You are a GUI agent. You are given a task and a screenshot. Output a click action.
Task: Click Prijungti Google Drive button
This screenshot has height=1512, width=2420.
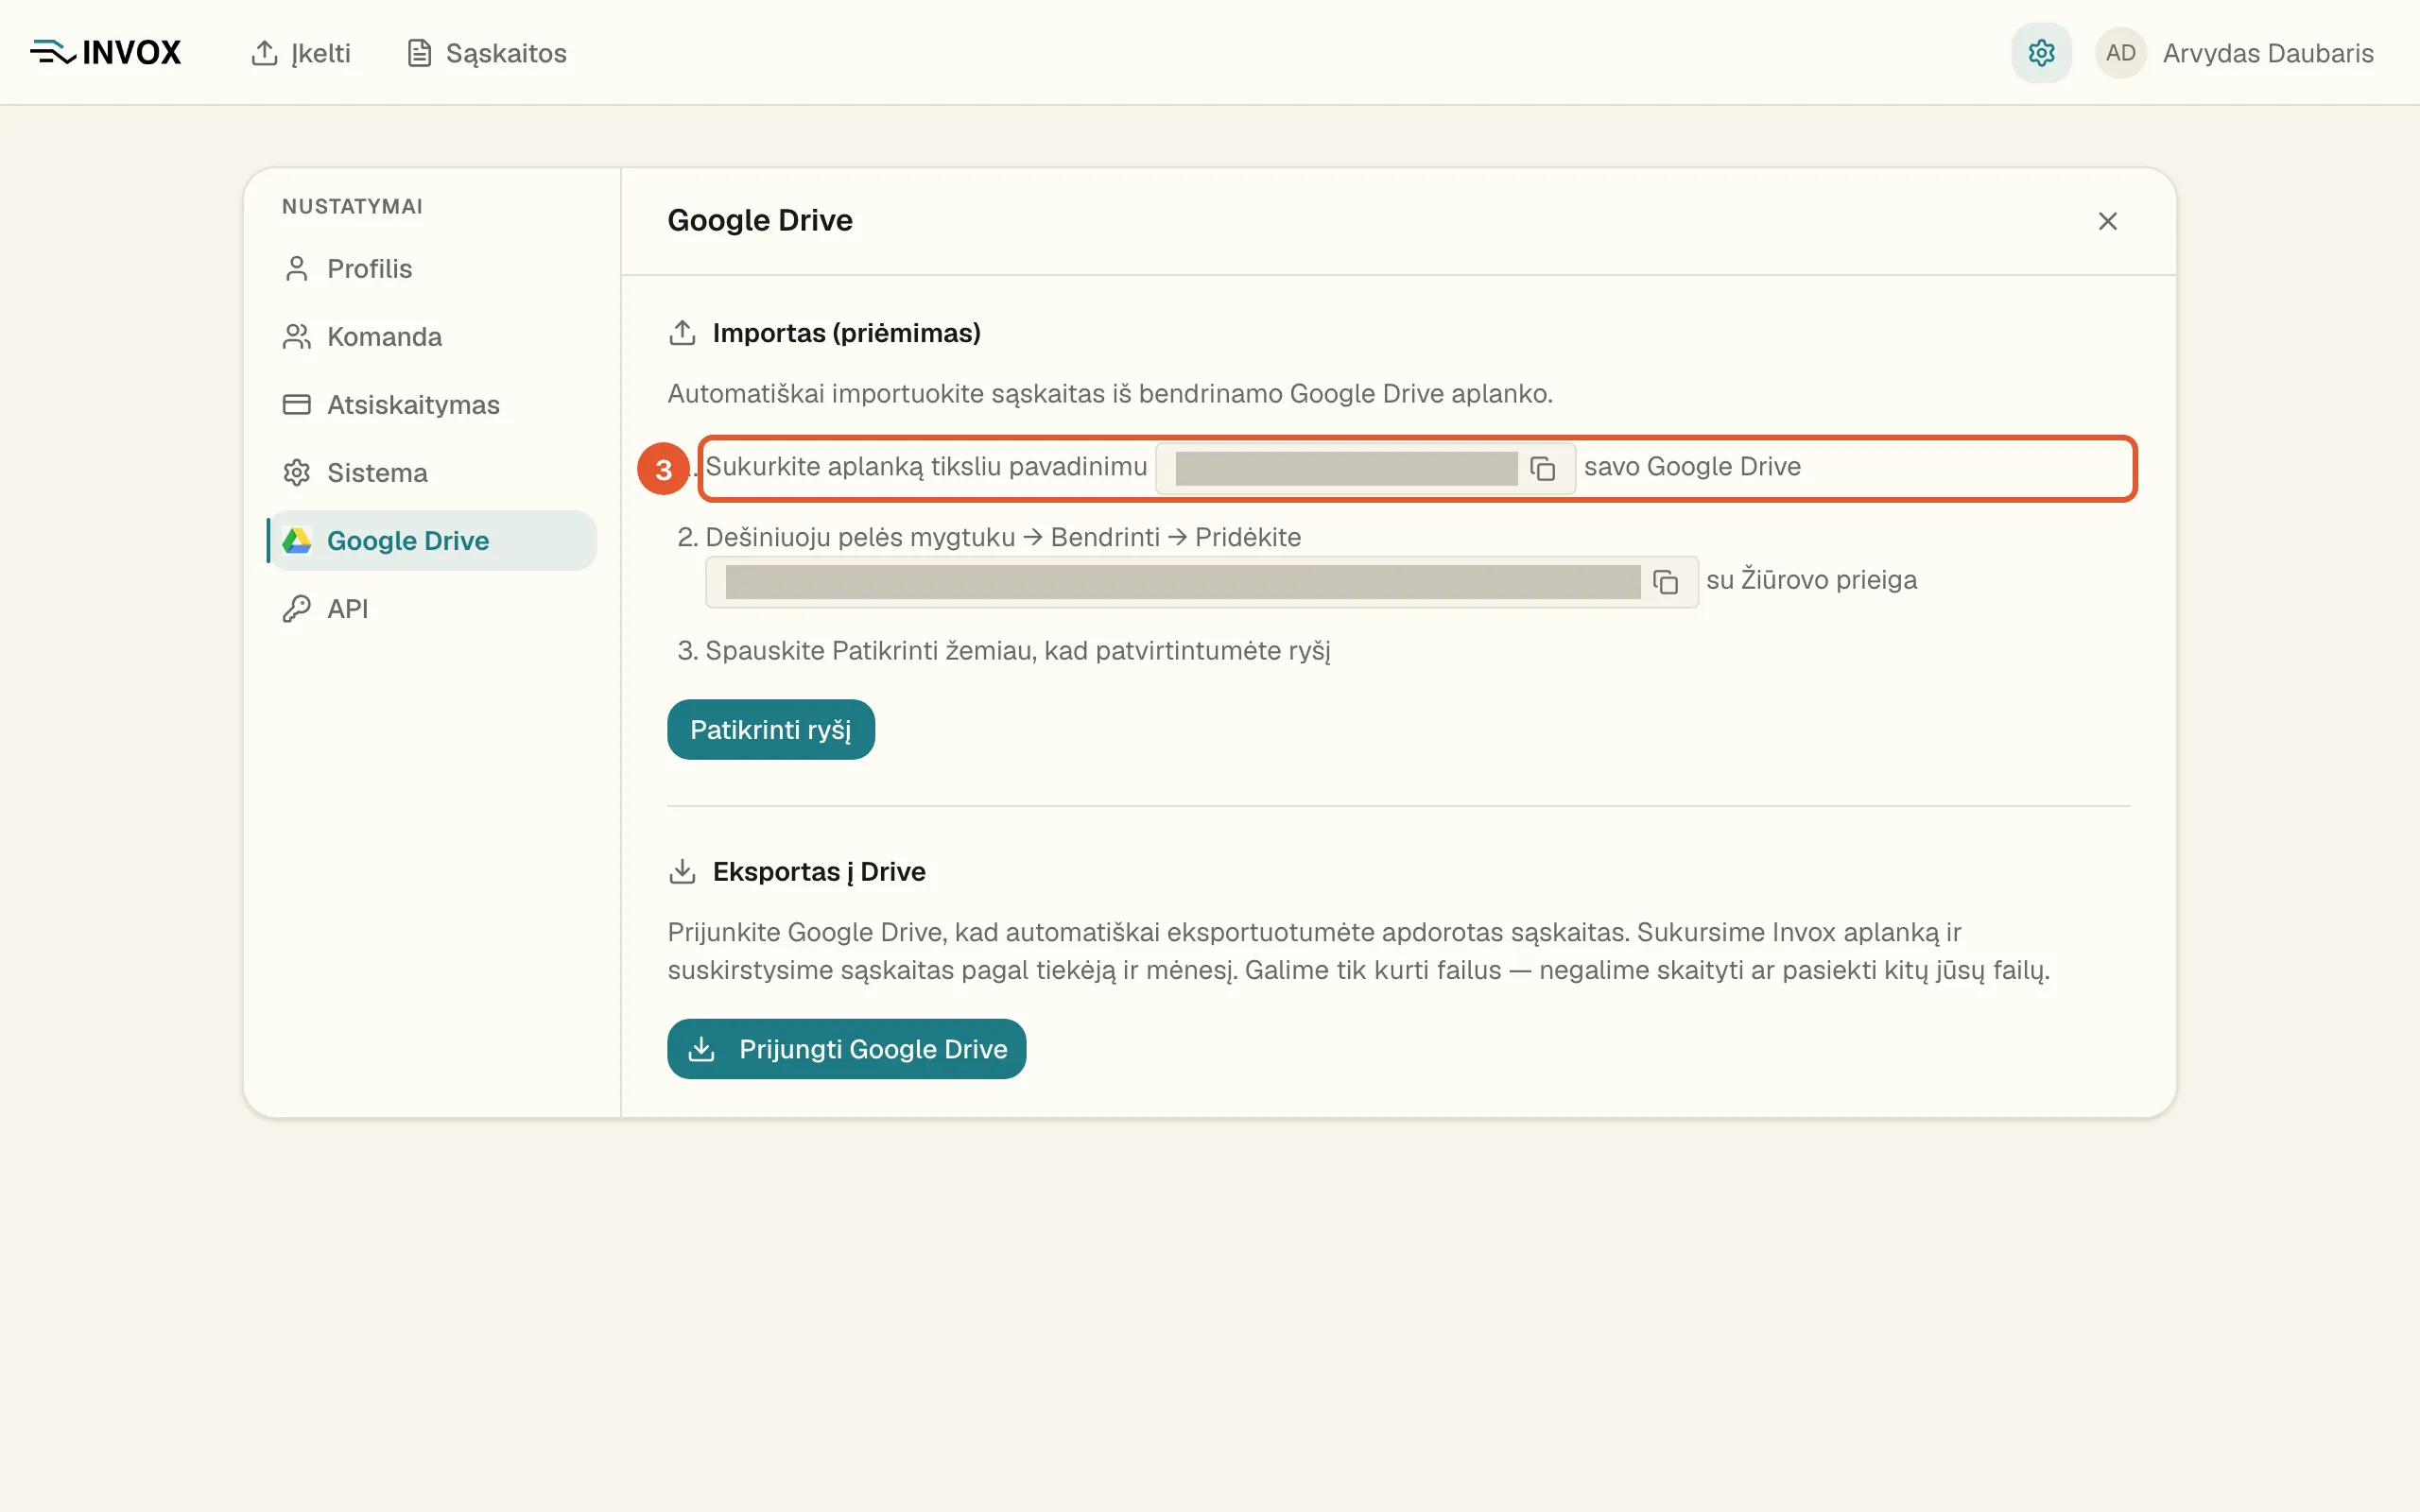click(847, 1049)
